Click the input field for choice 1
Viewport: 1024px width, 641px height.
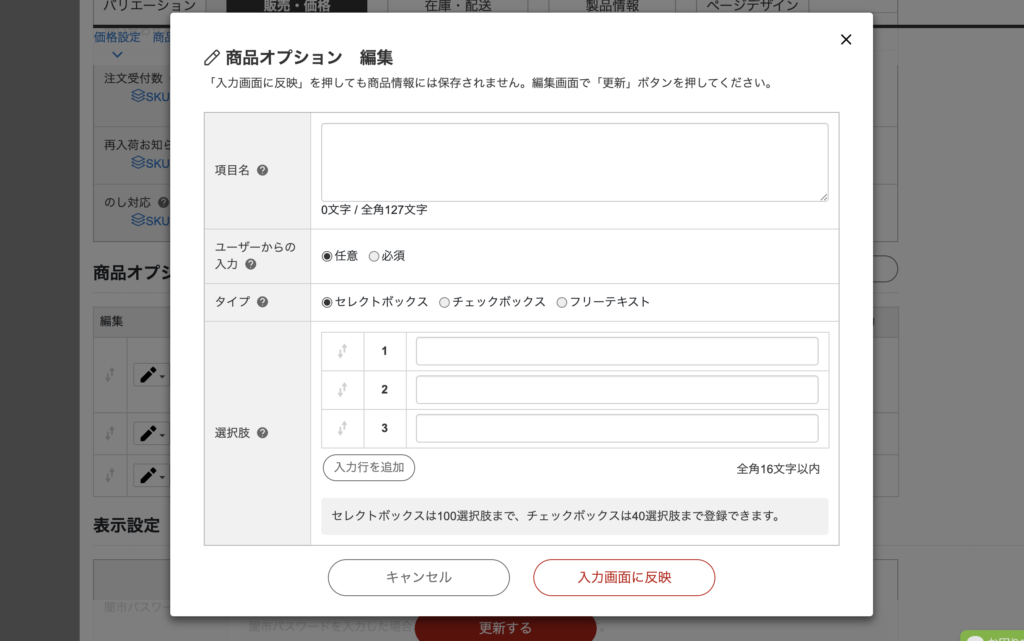[617, 351]
